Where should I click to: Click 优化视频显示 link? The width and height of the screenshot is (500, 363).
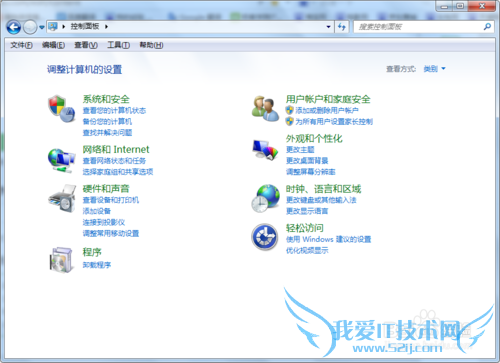(x=307, y=250)
